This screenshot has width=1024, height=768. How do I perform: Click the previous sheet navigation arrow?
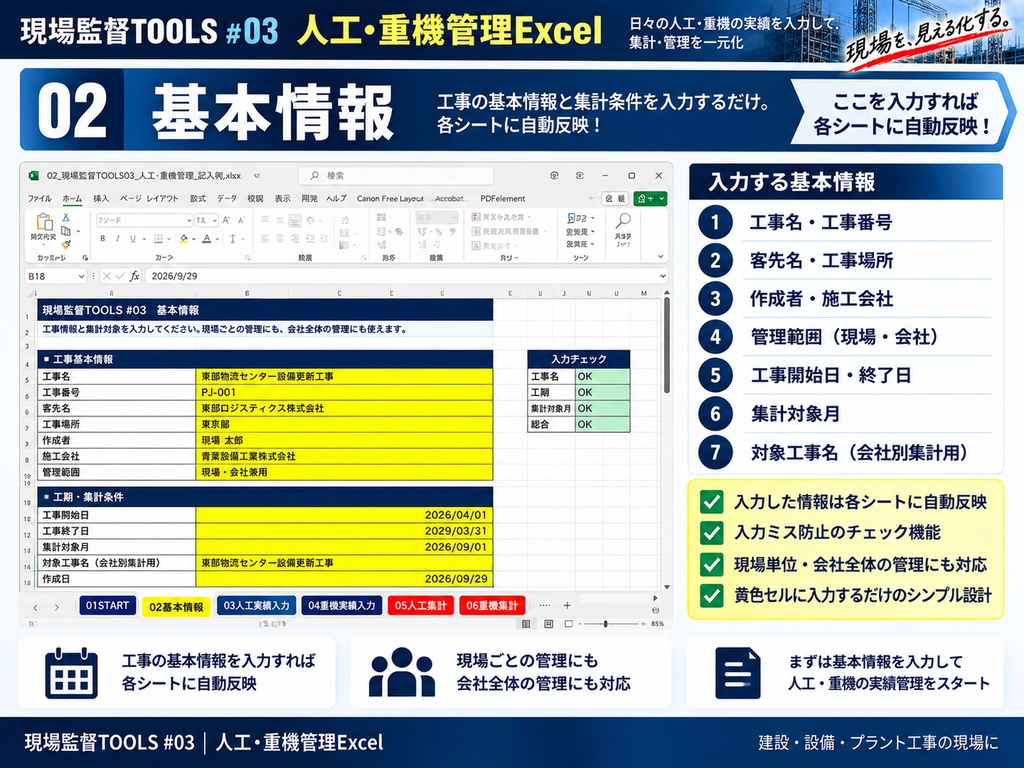[x=35, y=607]
